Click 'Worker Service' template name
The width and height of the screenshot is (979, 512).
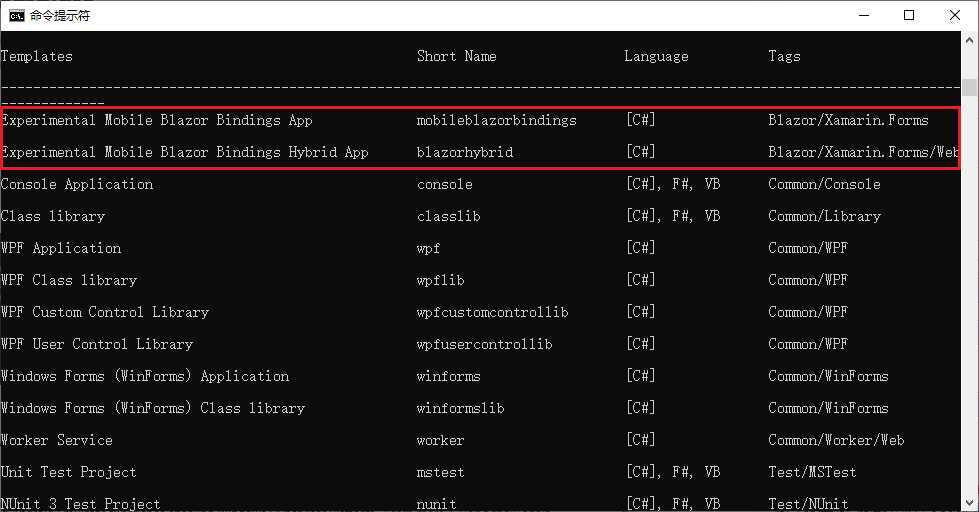click(x=57, y=440)
